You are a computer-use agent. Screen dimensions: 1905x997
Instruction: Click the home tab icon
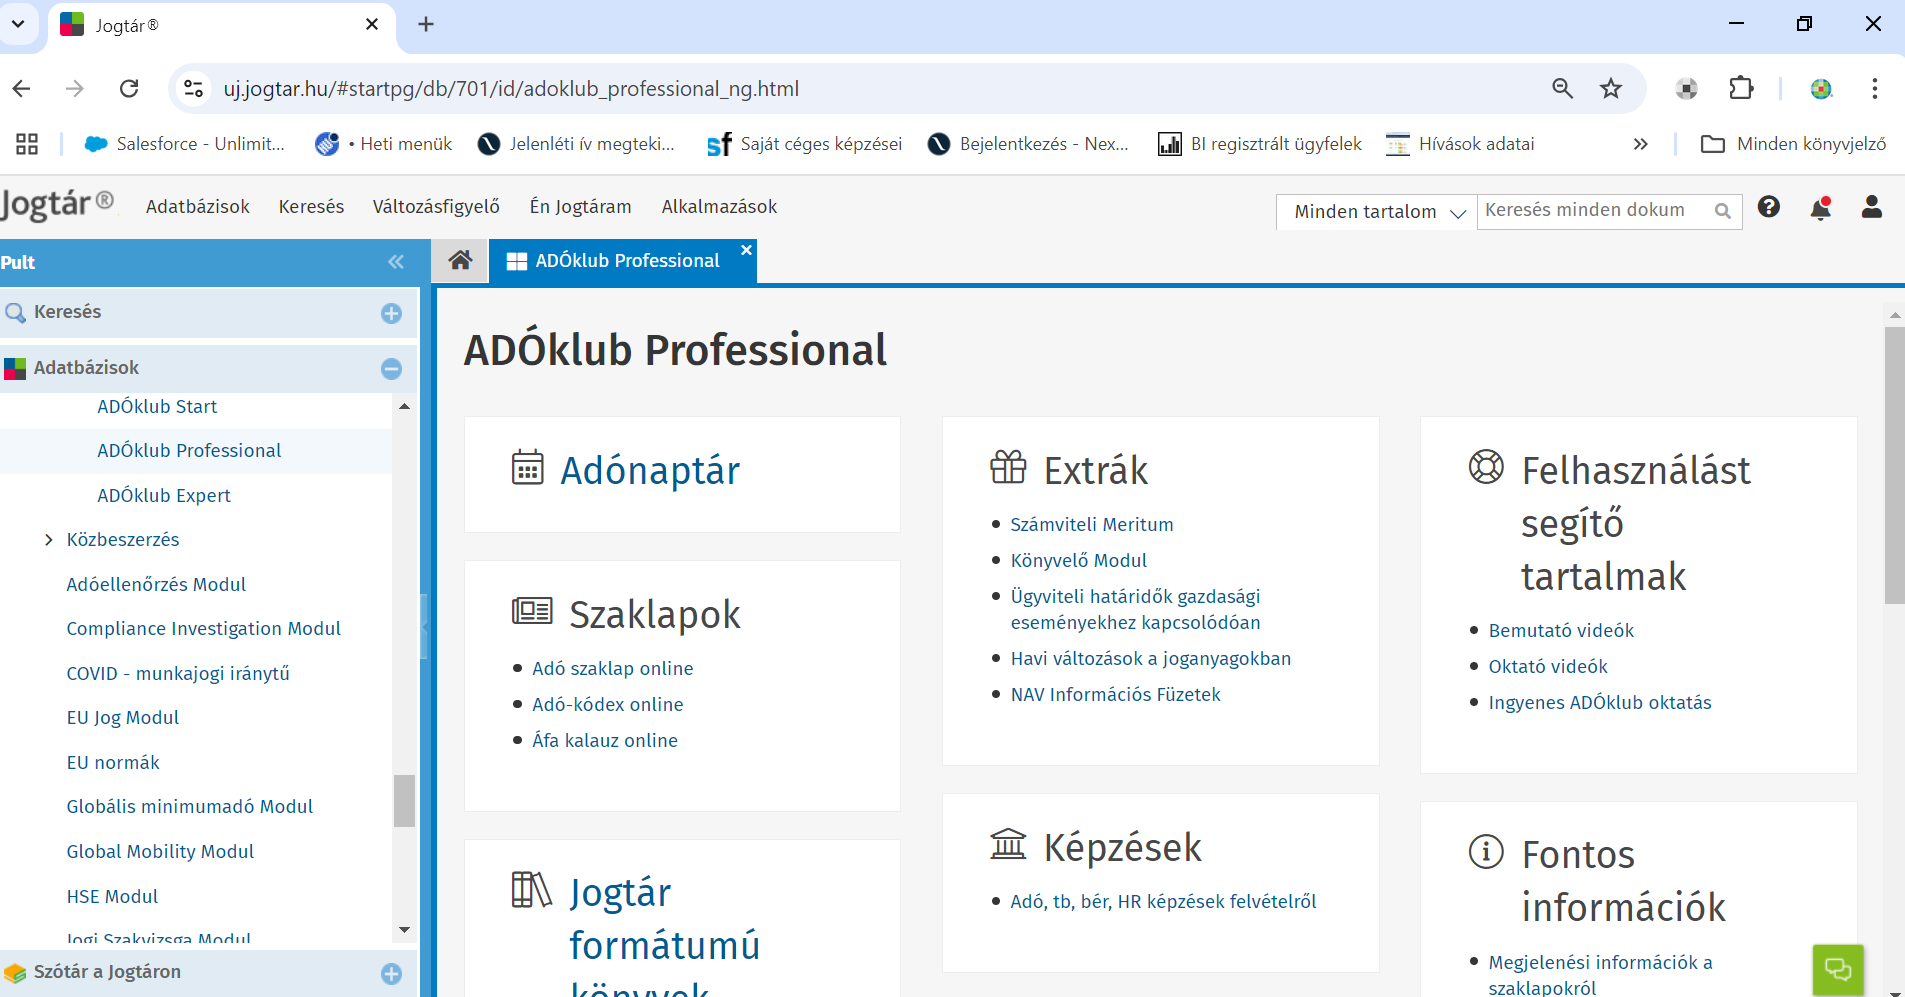(460, 261)
